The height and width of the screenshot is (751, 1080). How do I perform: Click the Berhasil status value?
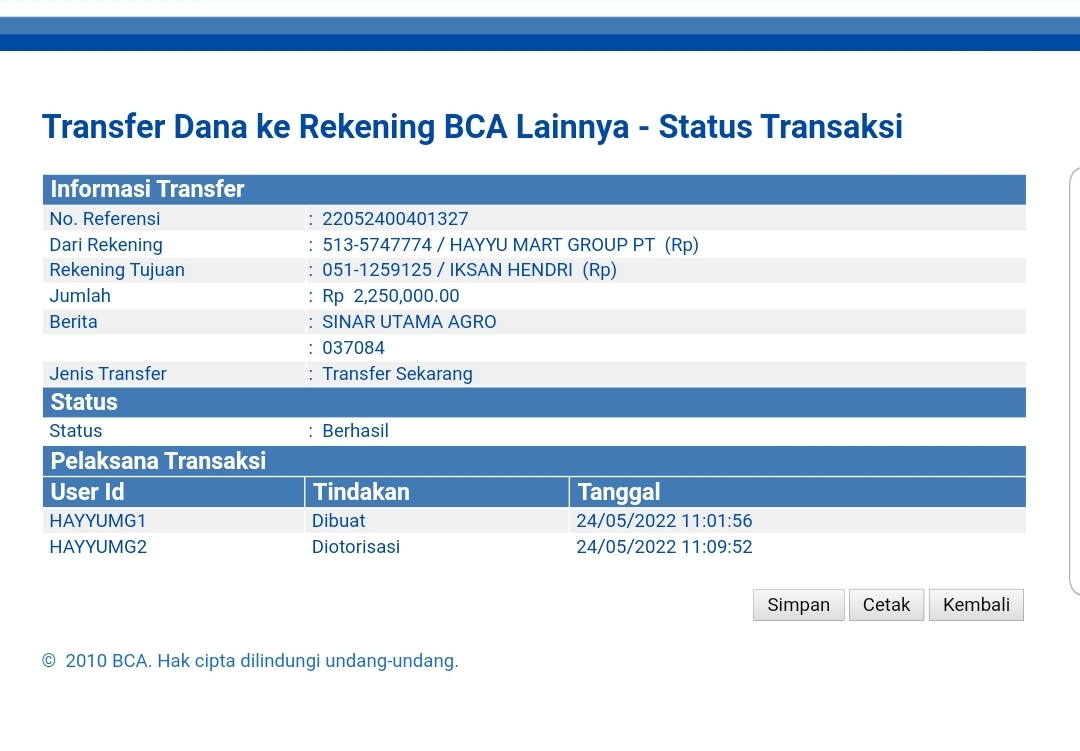355,431
